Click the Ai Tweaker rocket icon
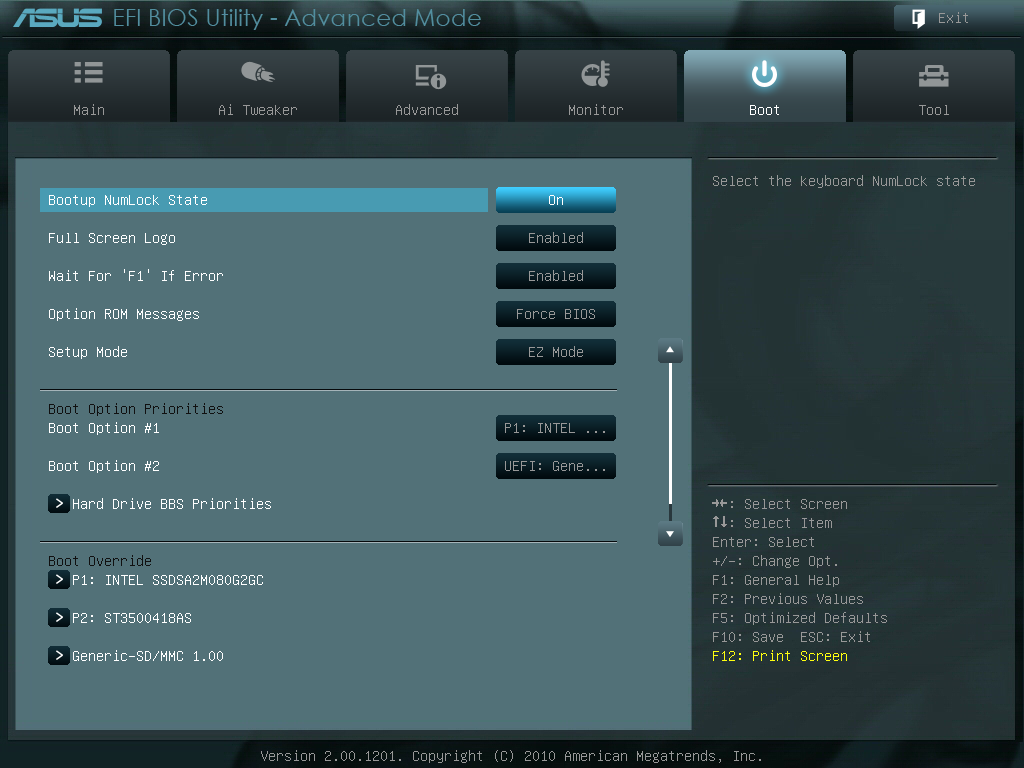This screenshot has width=1024, height=768. coord(257,72)
